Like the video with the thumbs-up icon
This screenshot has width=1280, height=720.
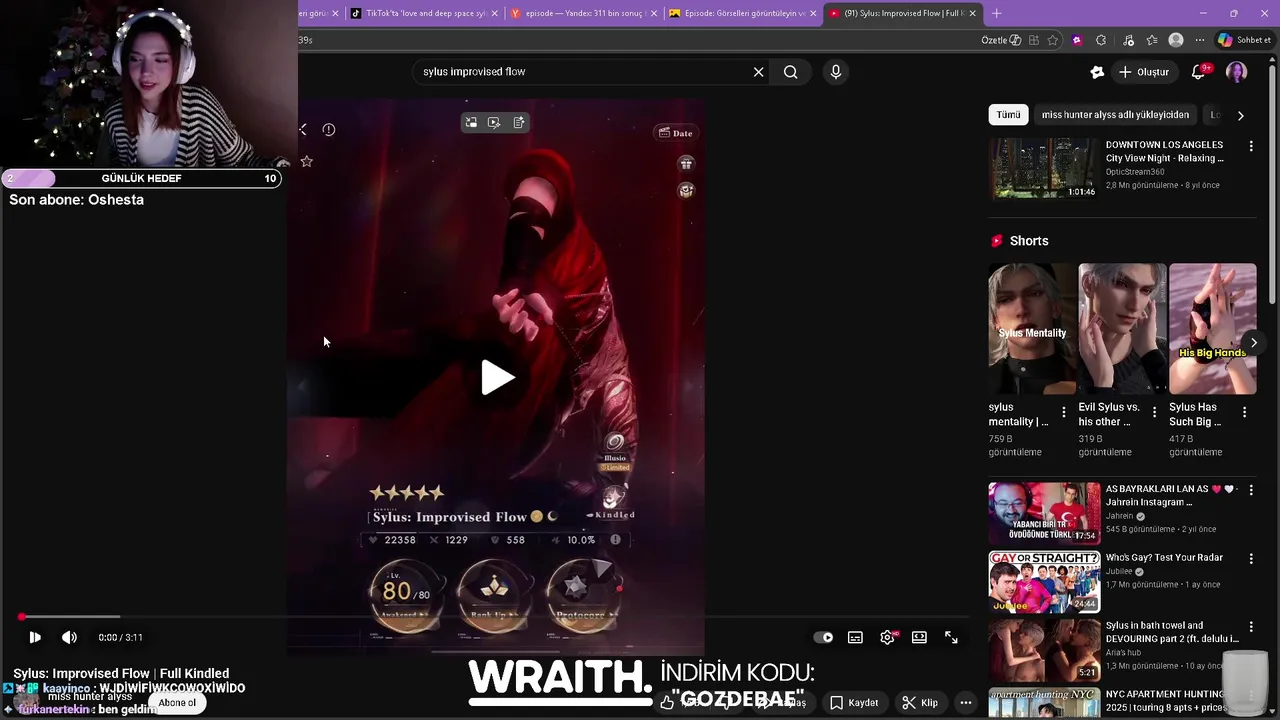(668, 703)
